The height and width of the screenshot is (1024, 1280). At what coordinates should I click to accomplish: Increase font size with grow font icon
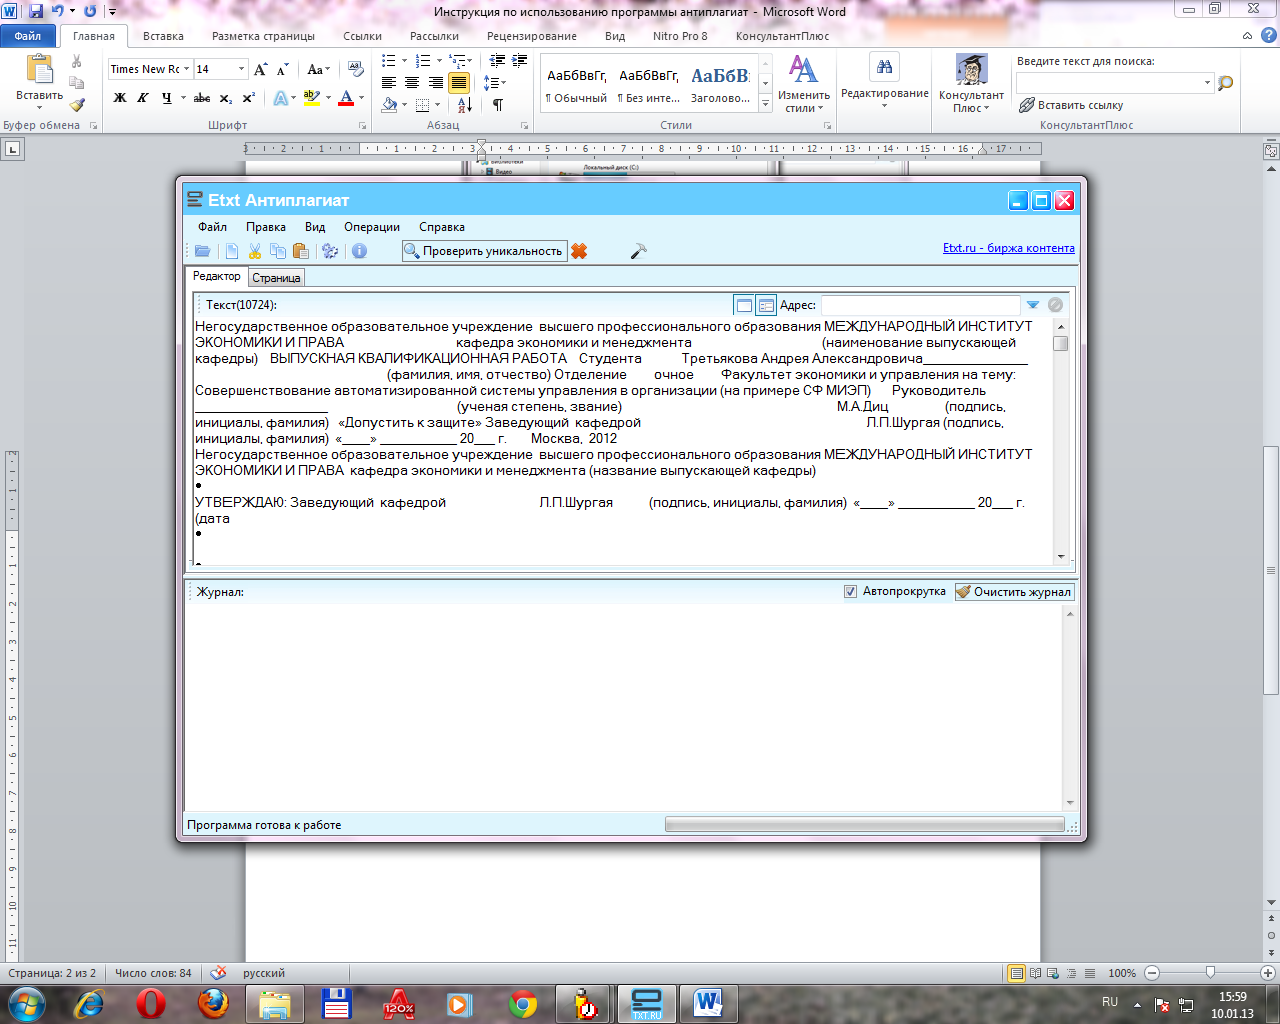(261, 69)
